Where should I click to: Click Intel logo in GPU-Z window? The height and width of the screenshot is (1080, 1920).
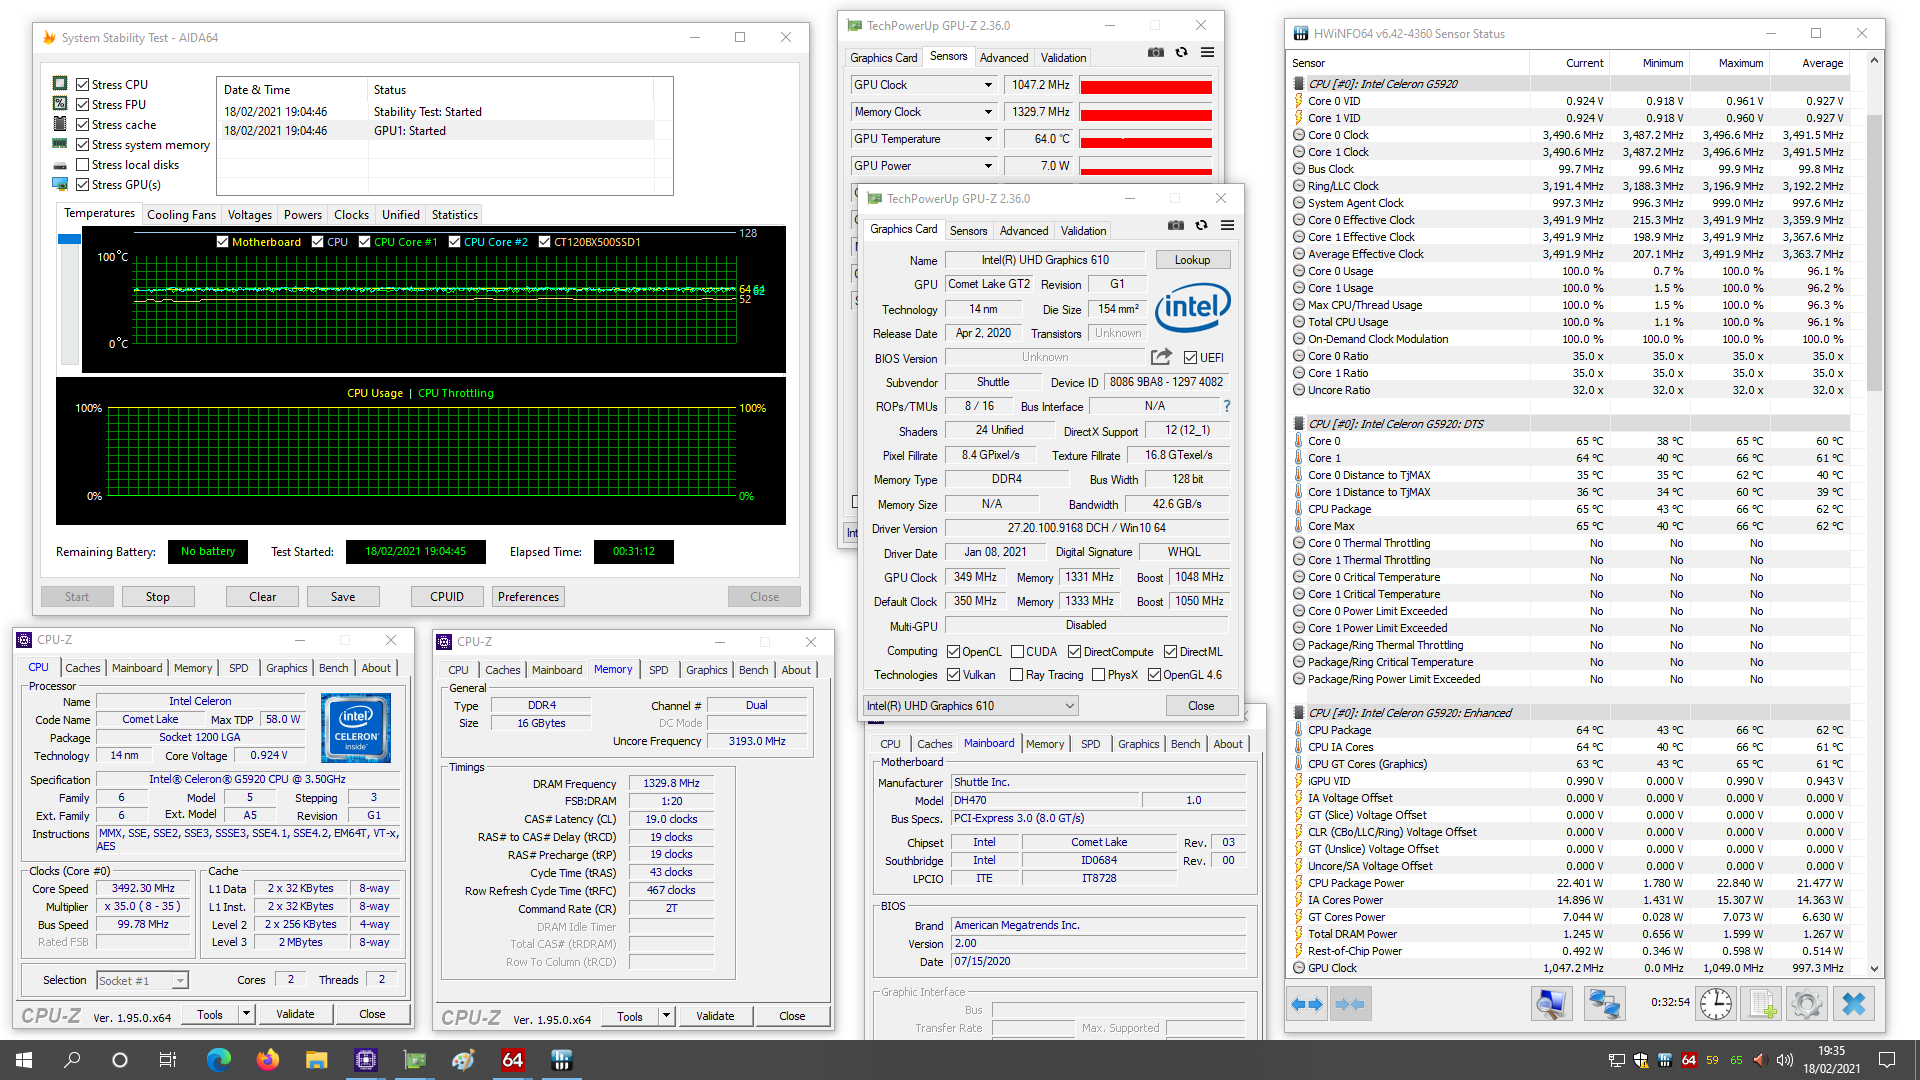click(x=1192, y=308)
